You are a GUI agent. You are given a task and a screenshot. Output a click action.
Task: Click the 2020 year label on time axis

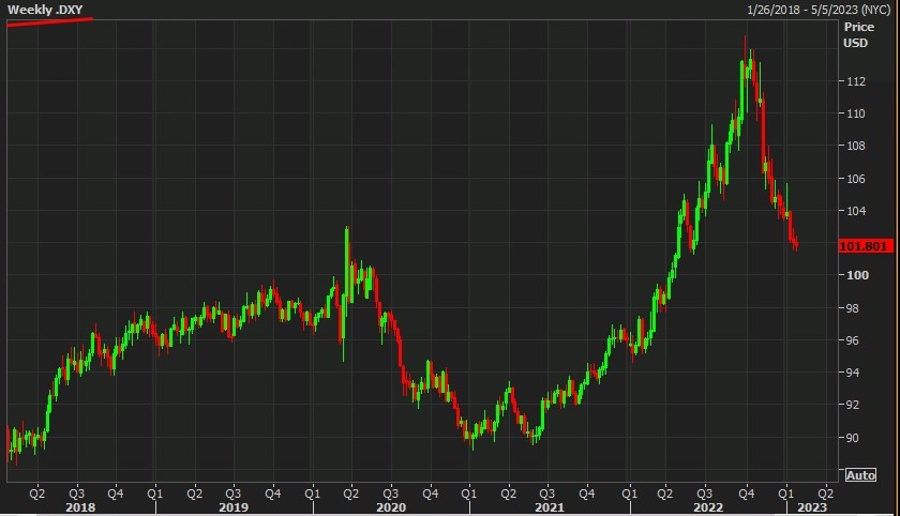[x=391, y=507]
